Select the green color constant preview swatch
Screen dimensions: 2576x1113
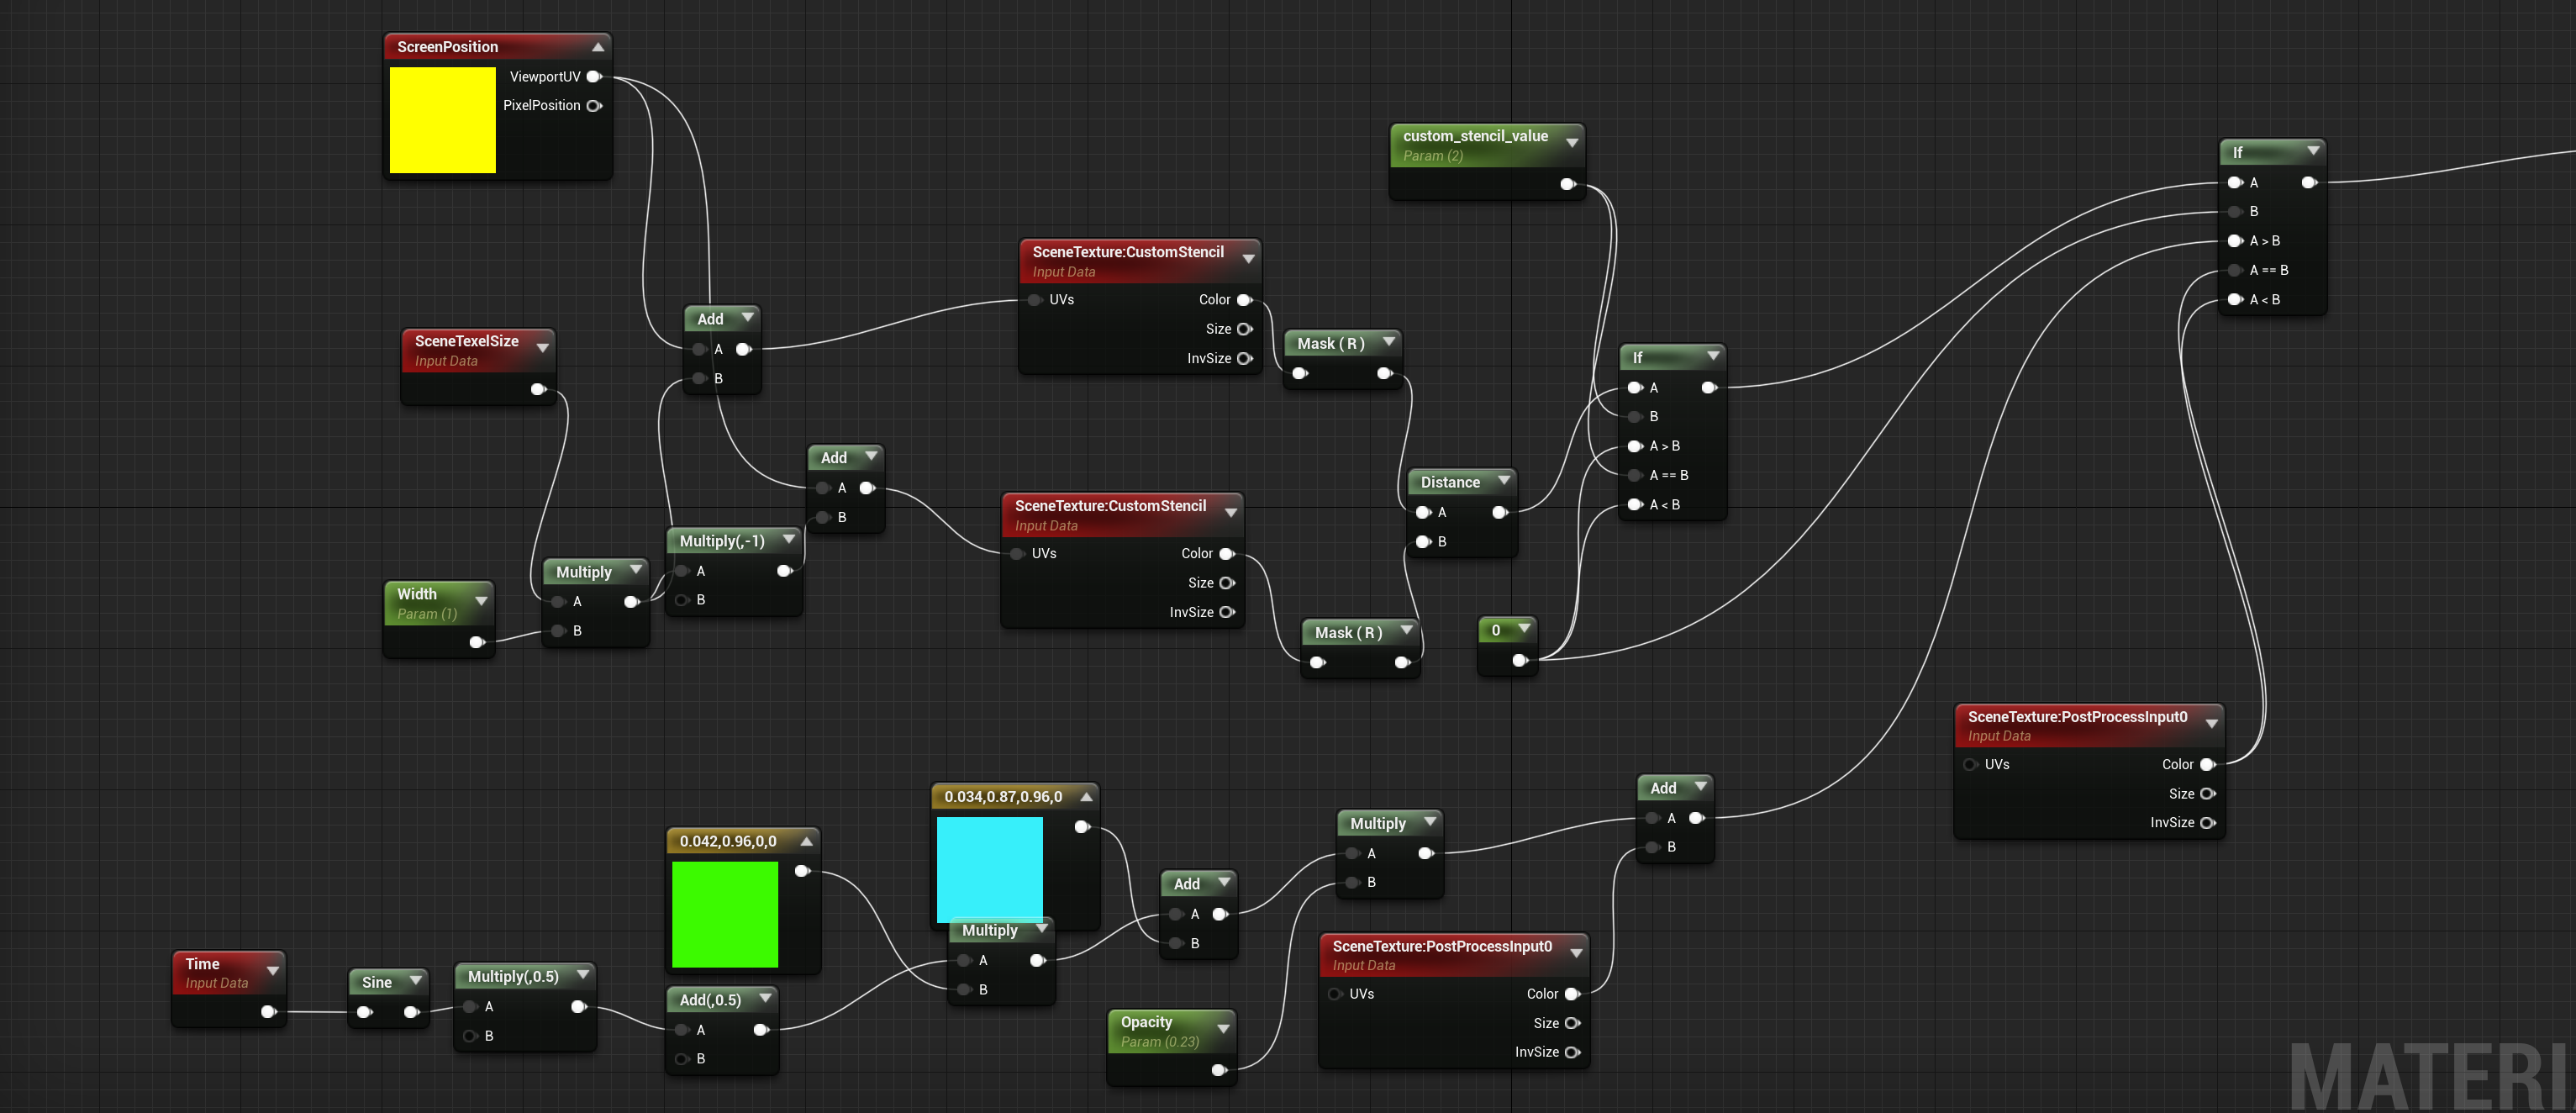[725, 914]
